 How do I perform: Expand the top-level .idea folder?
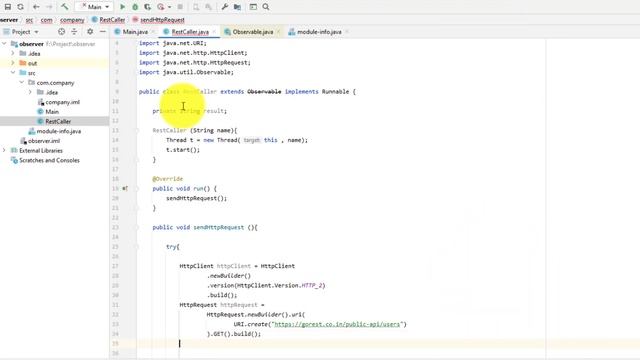pos(13,53)
